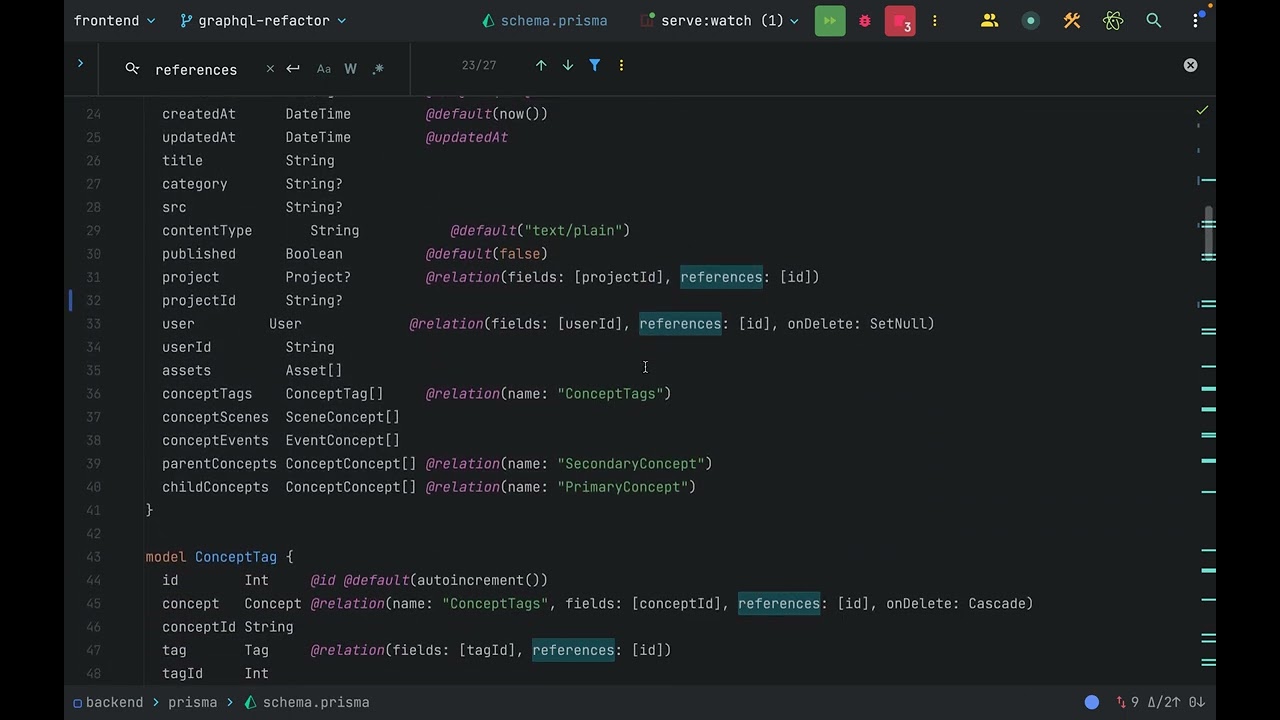Jump to previous search occurrence
1280x720 pixels.
tap(541, 65)
